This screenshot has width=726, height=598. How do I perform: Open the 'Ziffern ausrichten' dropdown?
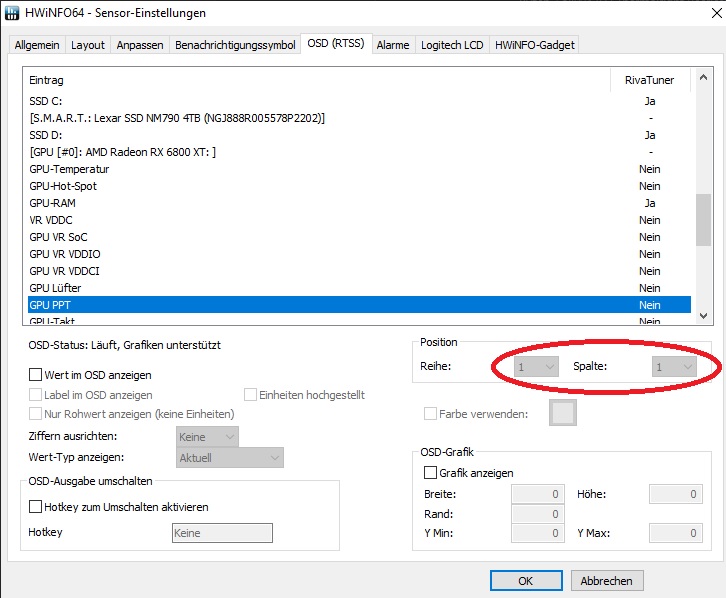[207, 436]
